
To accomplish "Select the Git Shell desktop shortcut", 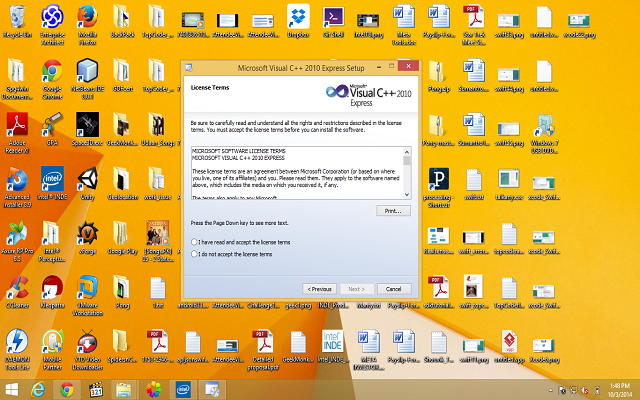I will (333, 21).
